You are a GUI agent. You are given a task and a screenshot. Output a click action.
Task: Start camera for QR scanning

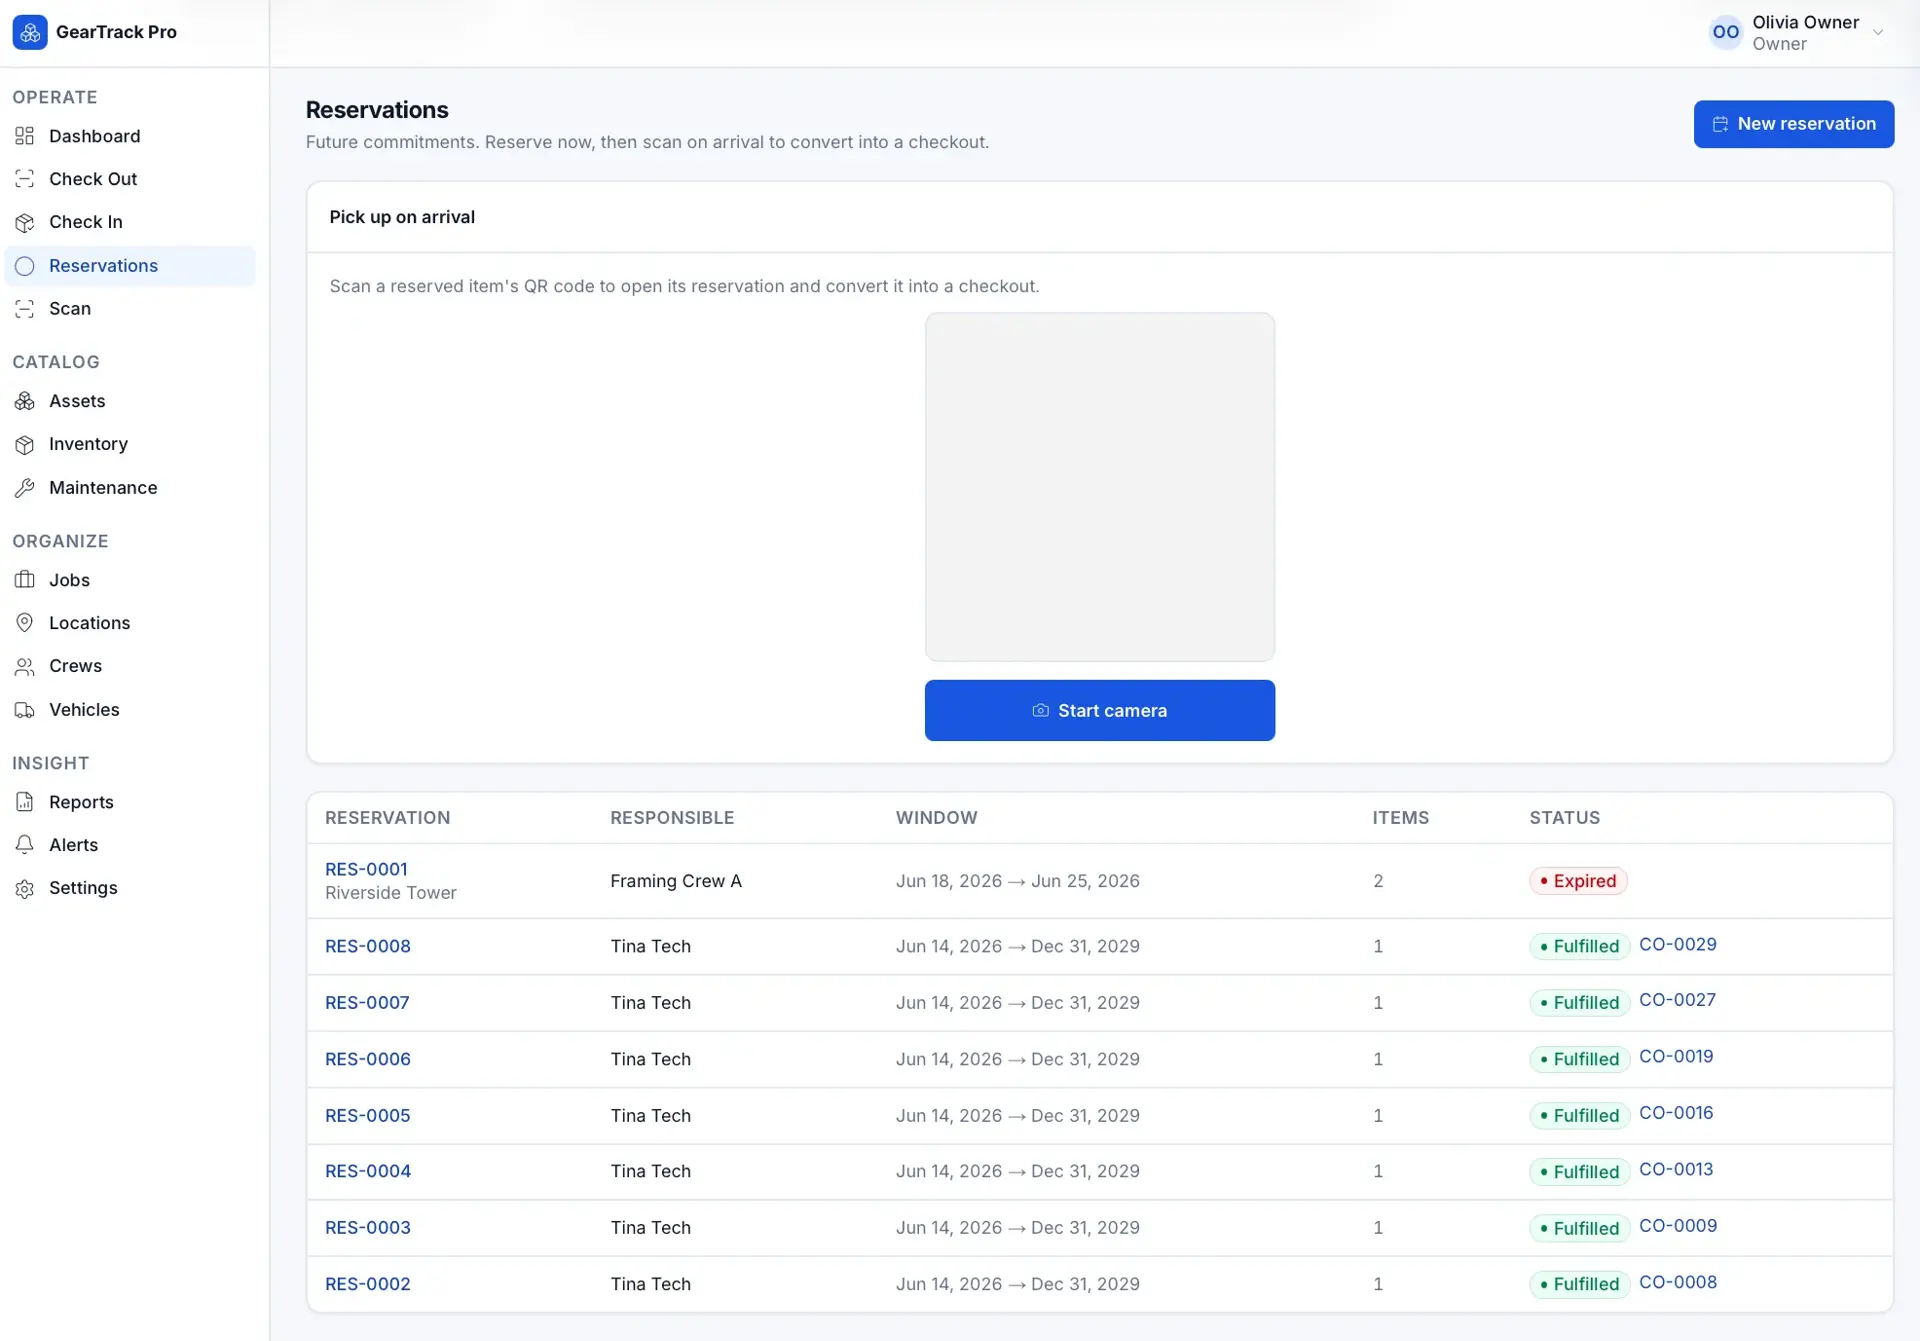(1099, 710)
